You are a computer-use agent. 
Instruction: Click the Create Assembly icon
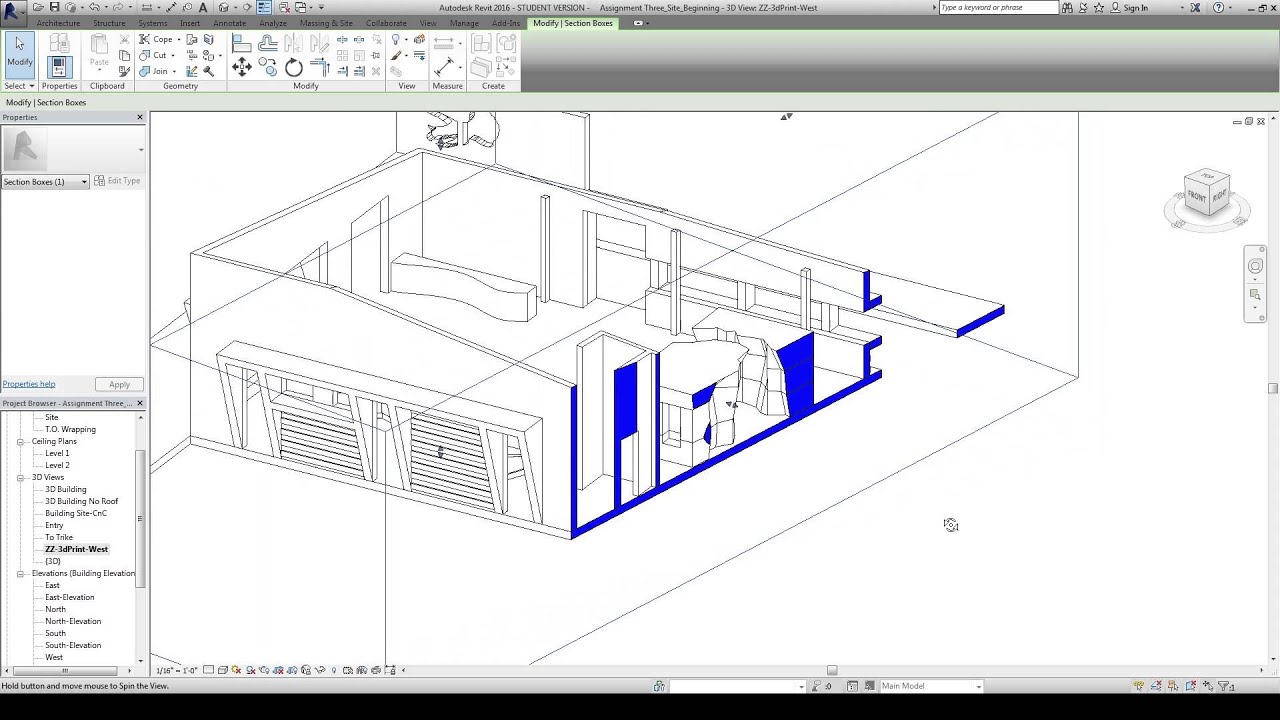click(x=482, y=43)
